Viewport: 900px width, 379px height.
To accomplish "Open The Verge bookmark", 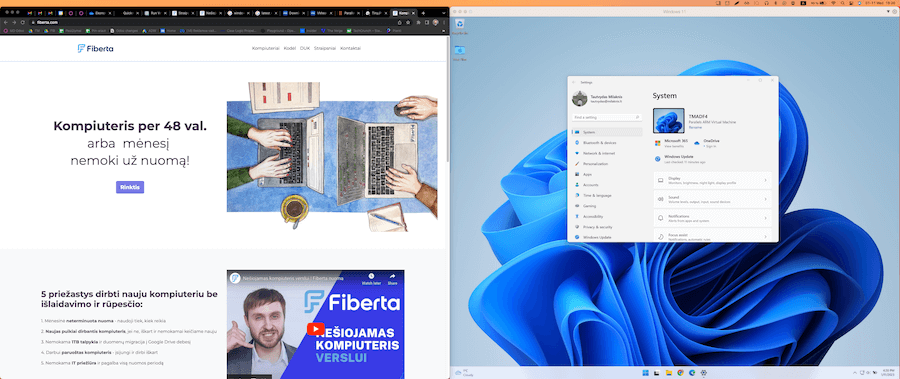I will pyautogui.click(x=332, y=30).
